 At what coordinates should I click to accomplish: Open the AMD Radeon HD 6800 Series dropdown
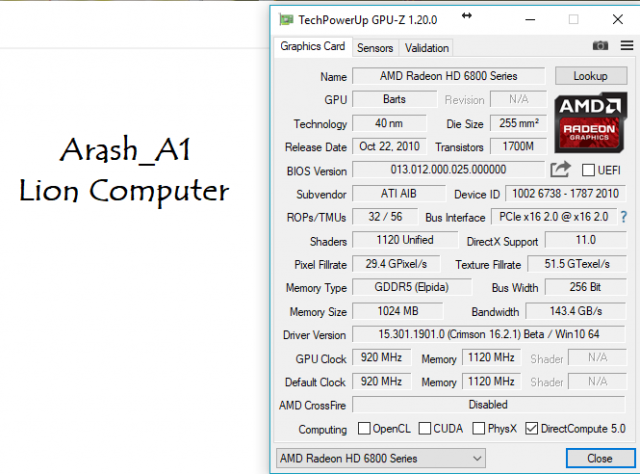click(x=380, y=458)
